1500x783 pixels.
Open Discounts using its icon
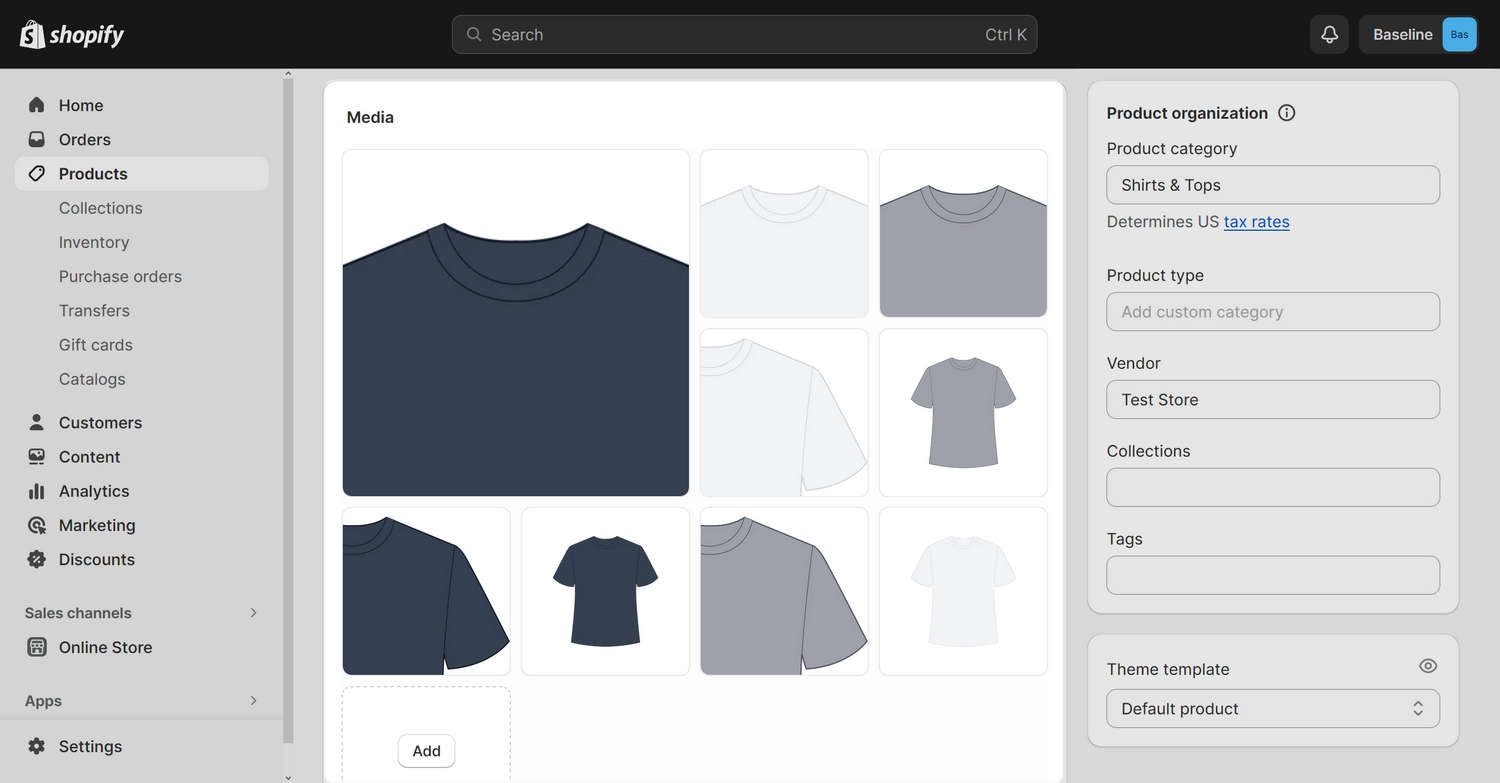point(36,559)
